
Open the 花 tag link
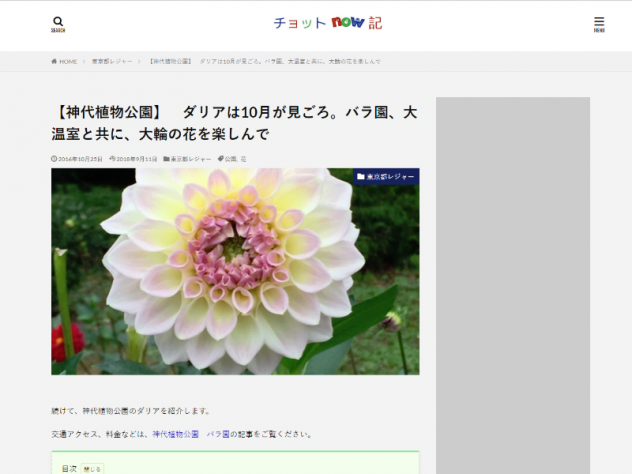[x=243, y=159]
